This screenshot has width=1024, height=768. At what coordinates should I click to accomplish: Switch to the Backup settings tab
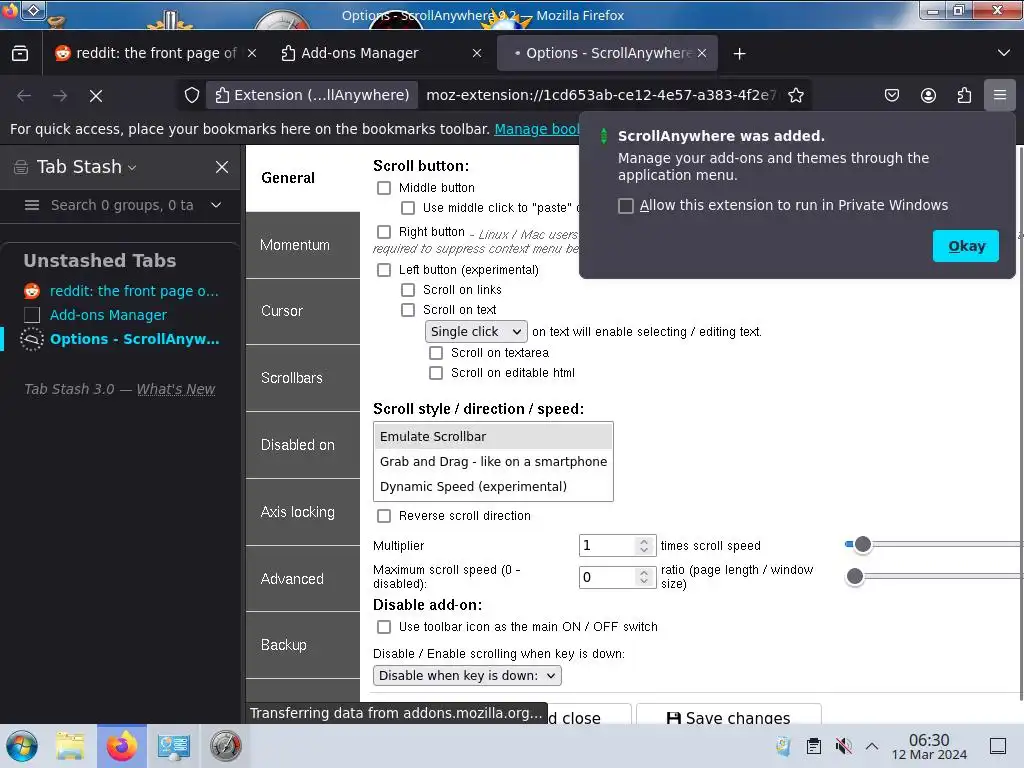(303, 645)
